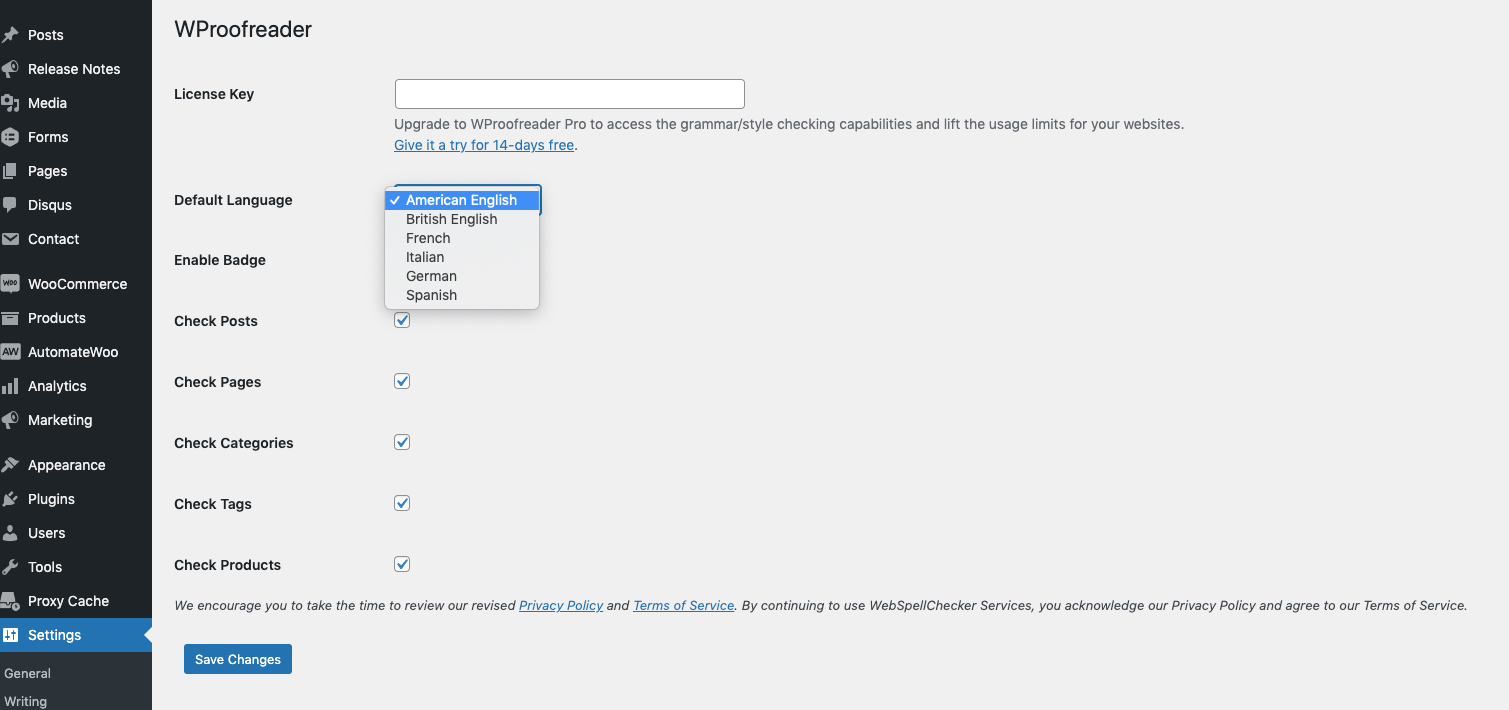Click the Pages icon in sidebar
Image resolution: width=1509 pixels, height=710 pixels.
(10, 171)
